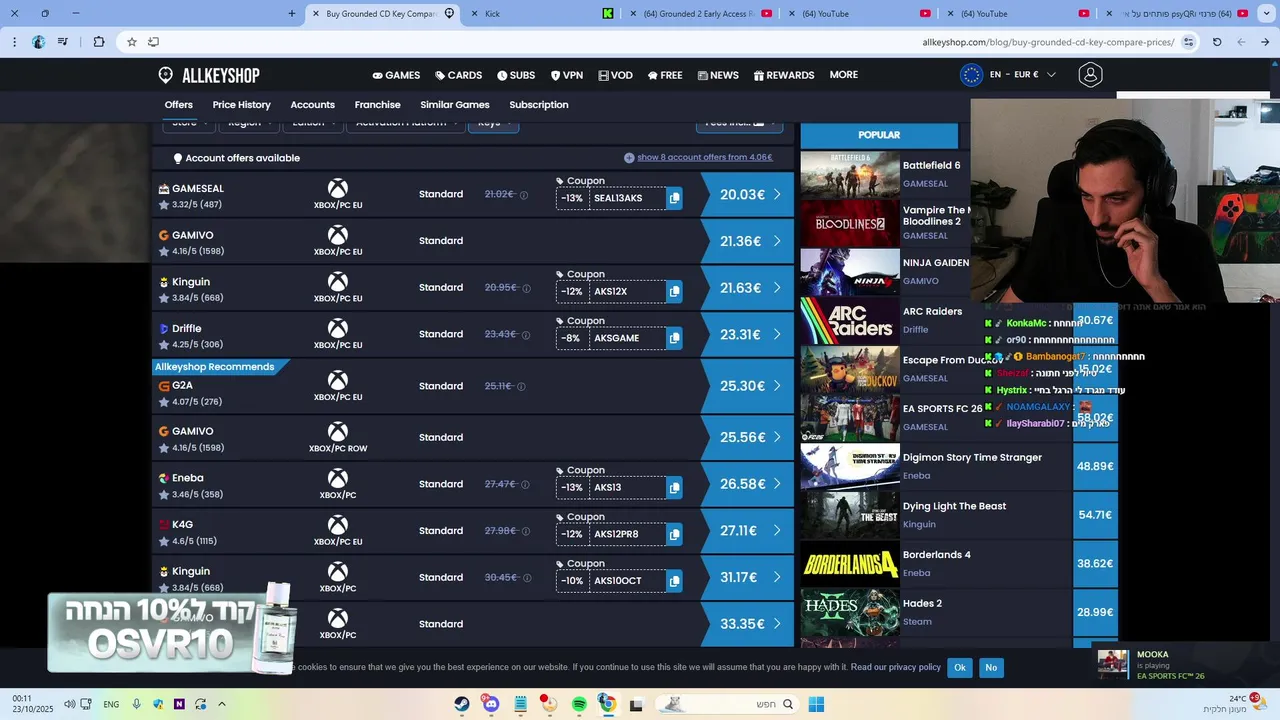Copy the AKS12PR8 coupon code

click(x=674, y=534)
